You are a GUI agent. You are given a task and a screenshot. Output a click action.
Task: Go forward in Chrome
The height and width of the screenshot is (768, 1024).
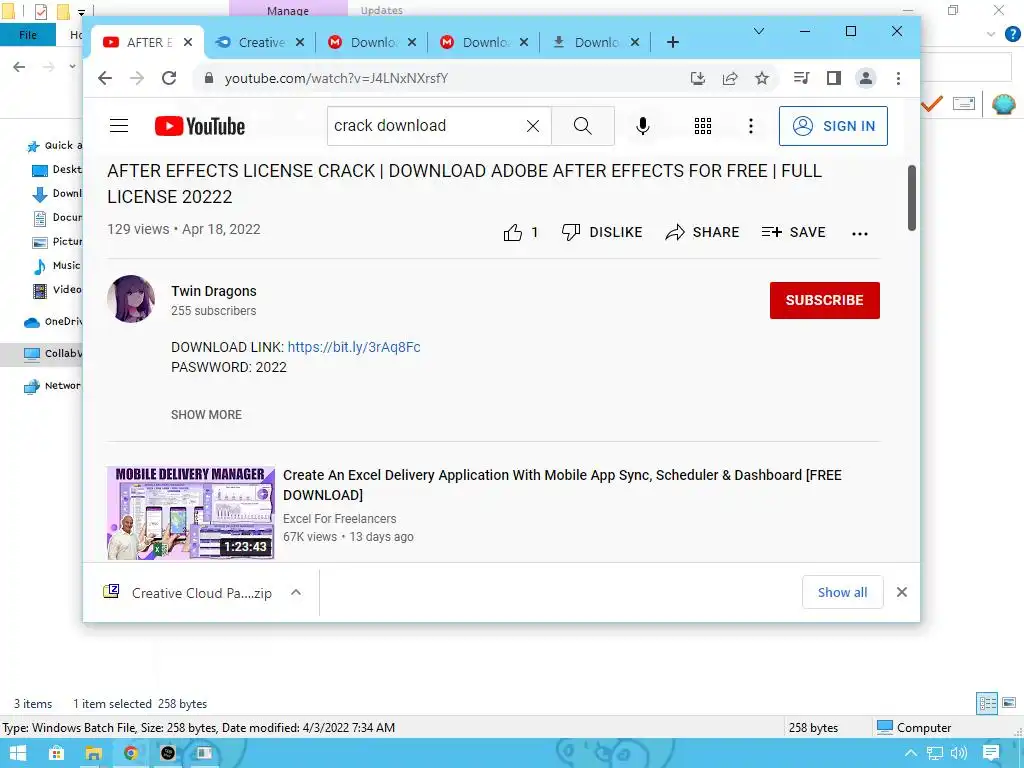click(137, 78)
